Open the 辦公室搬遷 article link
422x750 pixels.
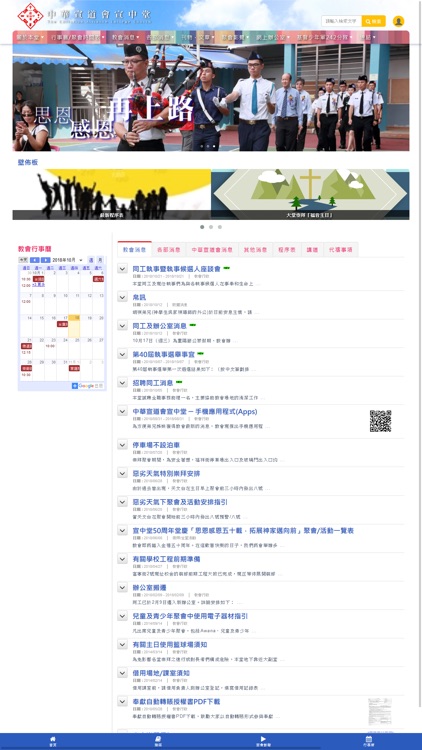(x=149, y=587)
